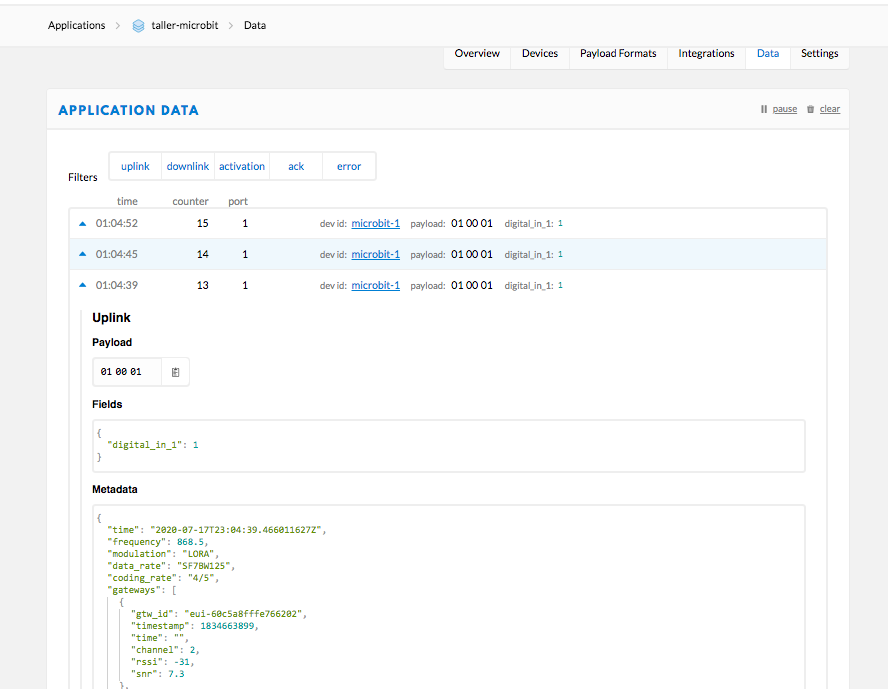
Task: Click the channel value 2
Action: tap(193, 649)
